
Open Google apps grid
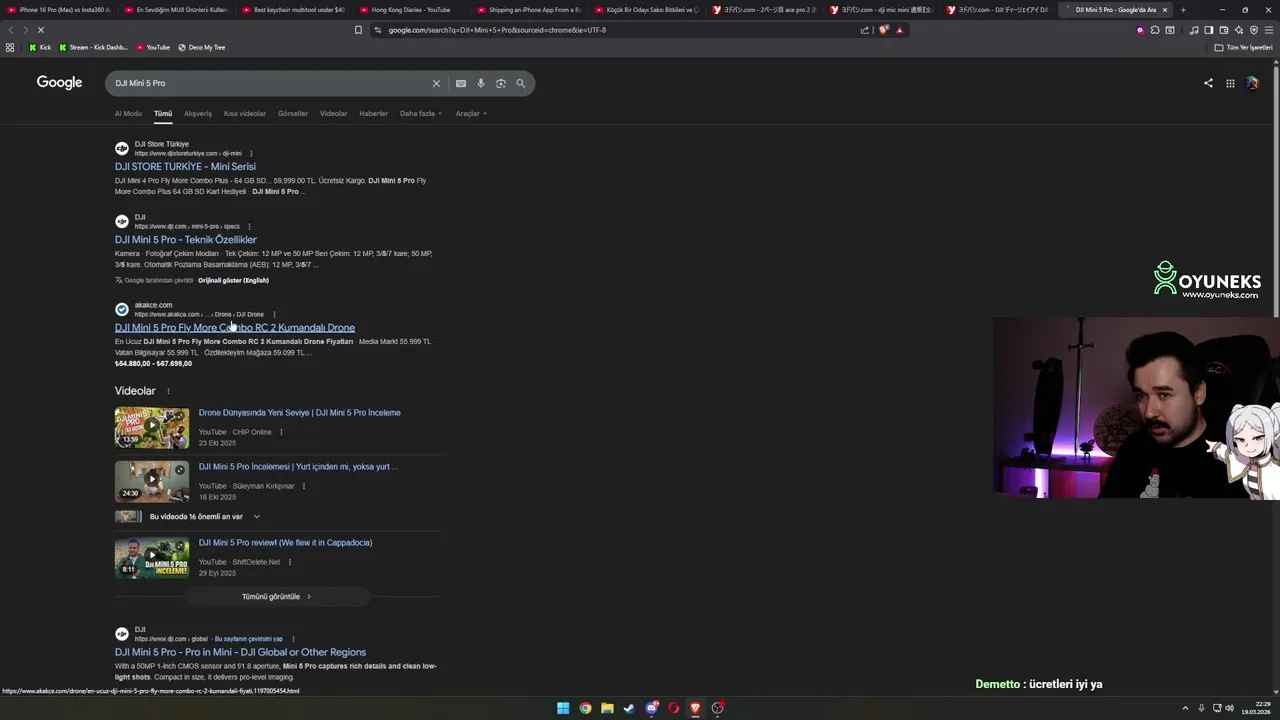[x=1230, y=83]
